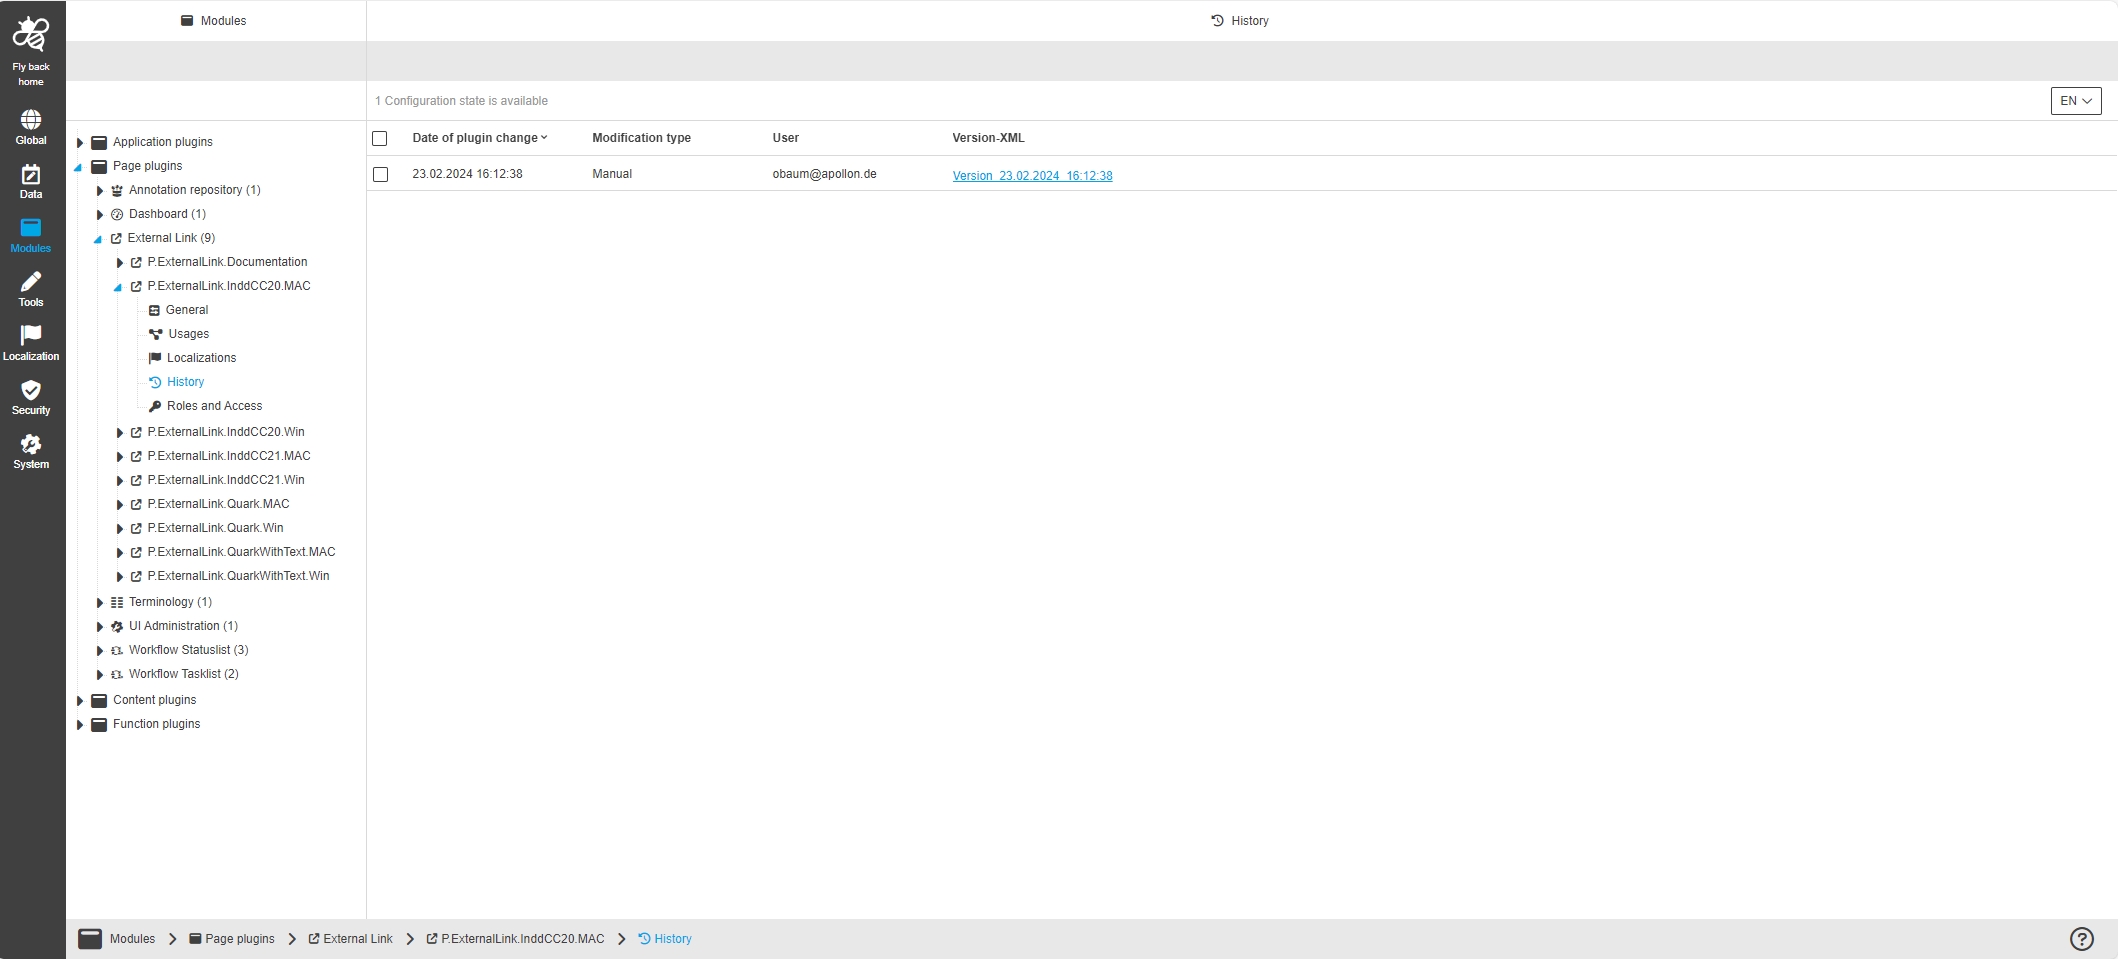Click the user obaum@apollon.de cell
The width and height of the screenshot is (2118, 959).
(x=824, y=174)
